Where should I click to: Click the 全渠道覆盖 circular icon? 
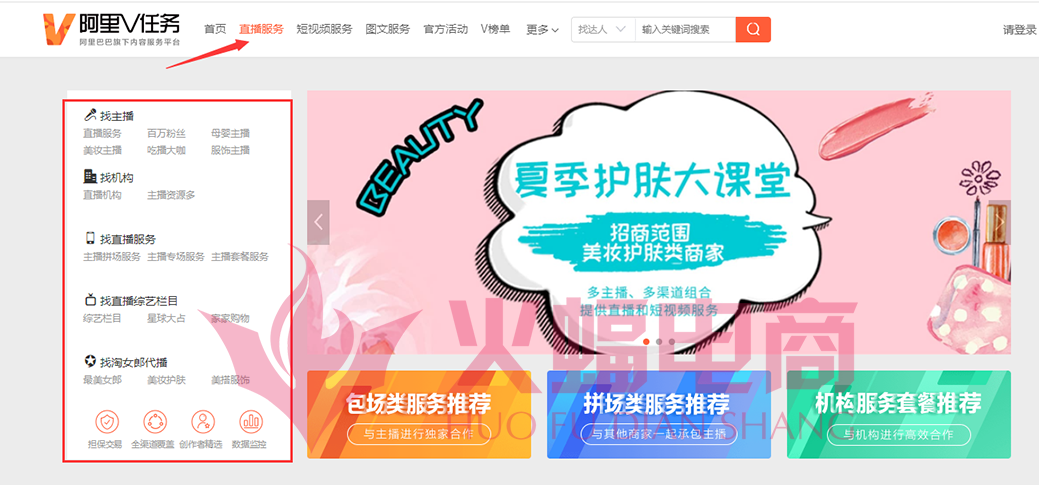pyautogui.click(x=155, y=421)
